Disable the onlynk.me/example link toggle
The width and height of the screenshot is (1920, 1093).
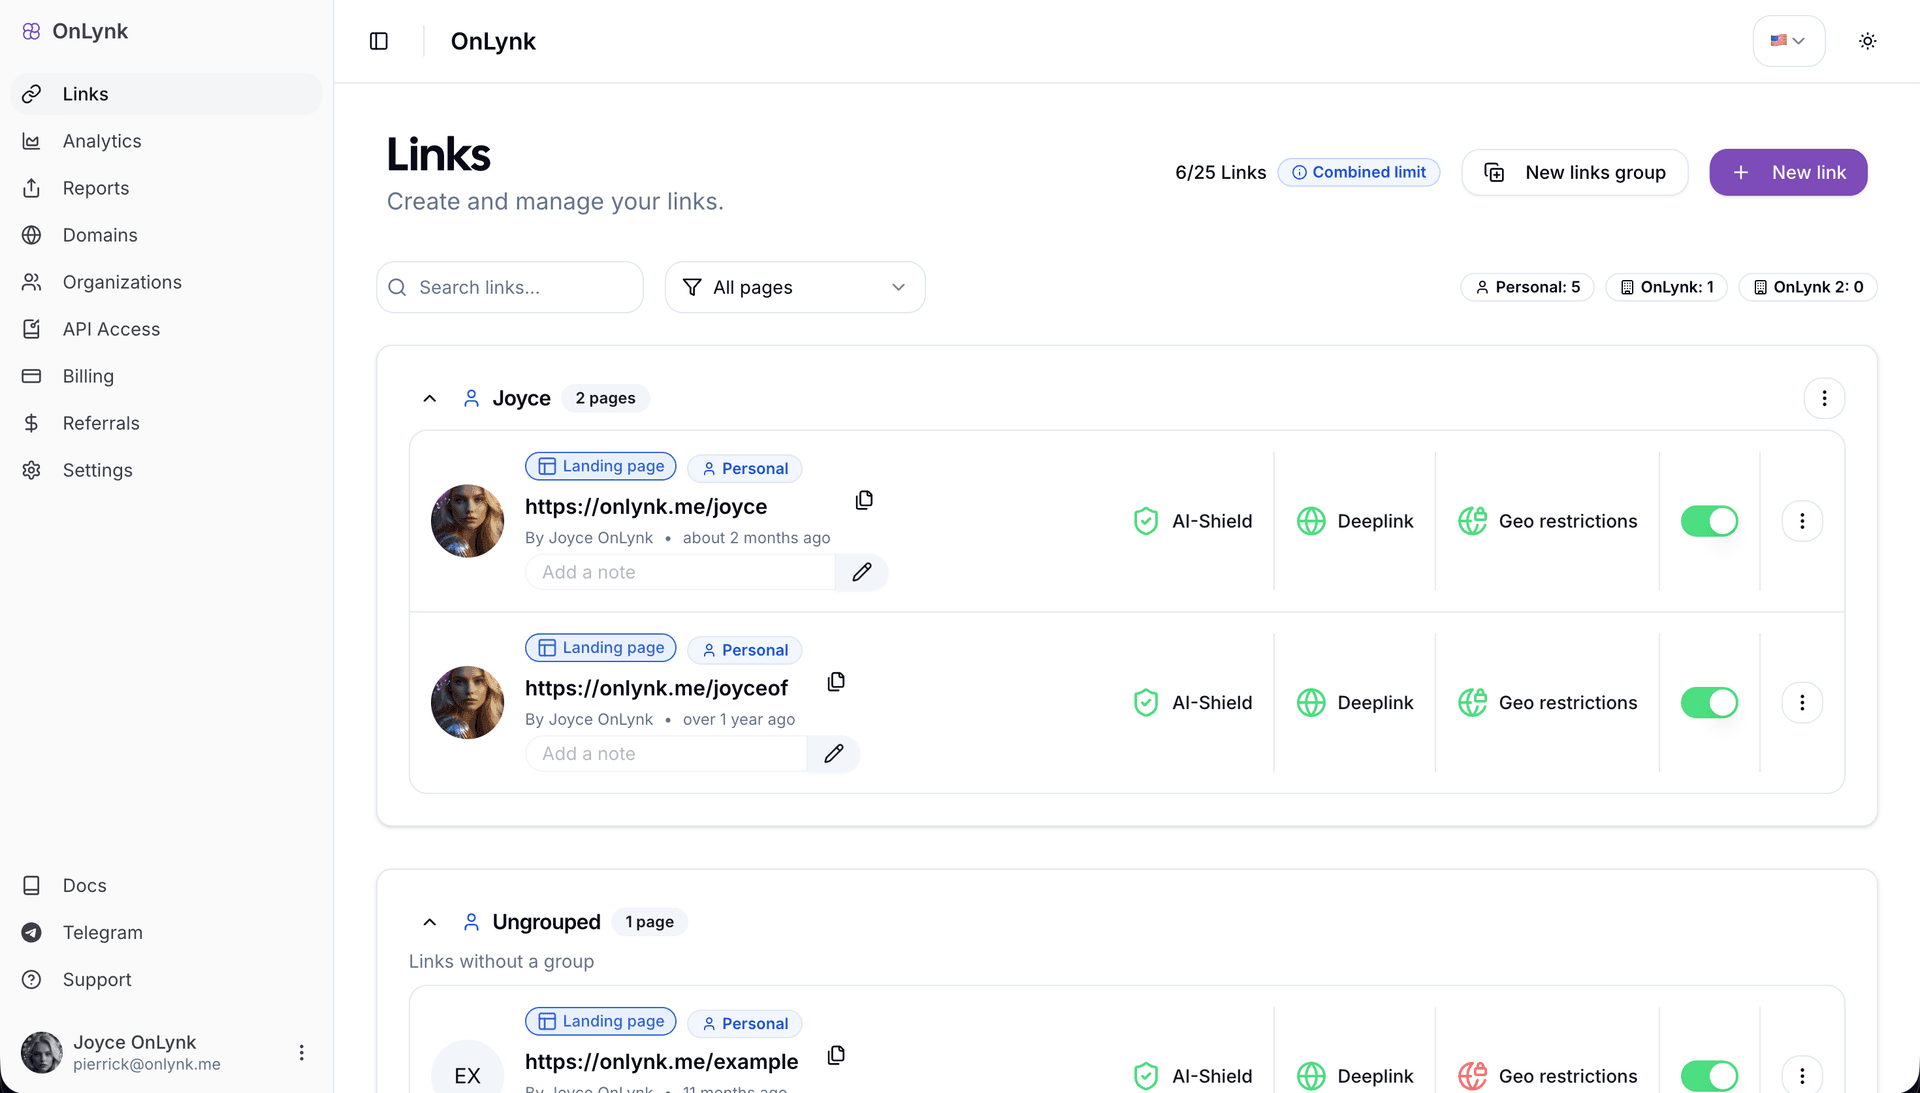(1709, 1076)
